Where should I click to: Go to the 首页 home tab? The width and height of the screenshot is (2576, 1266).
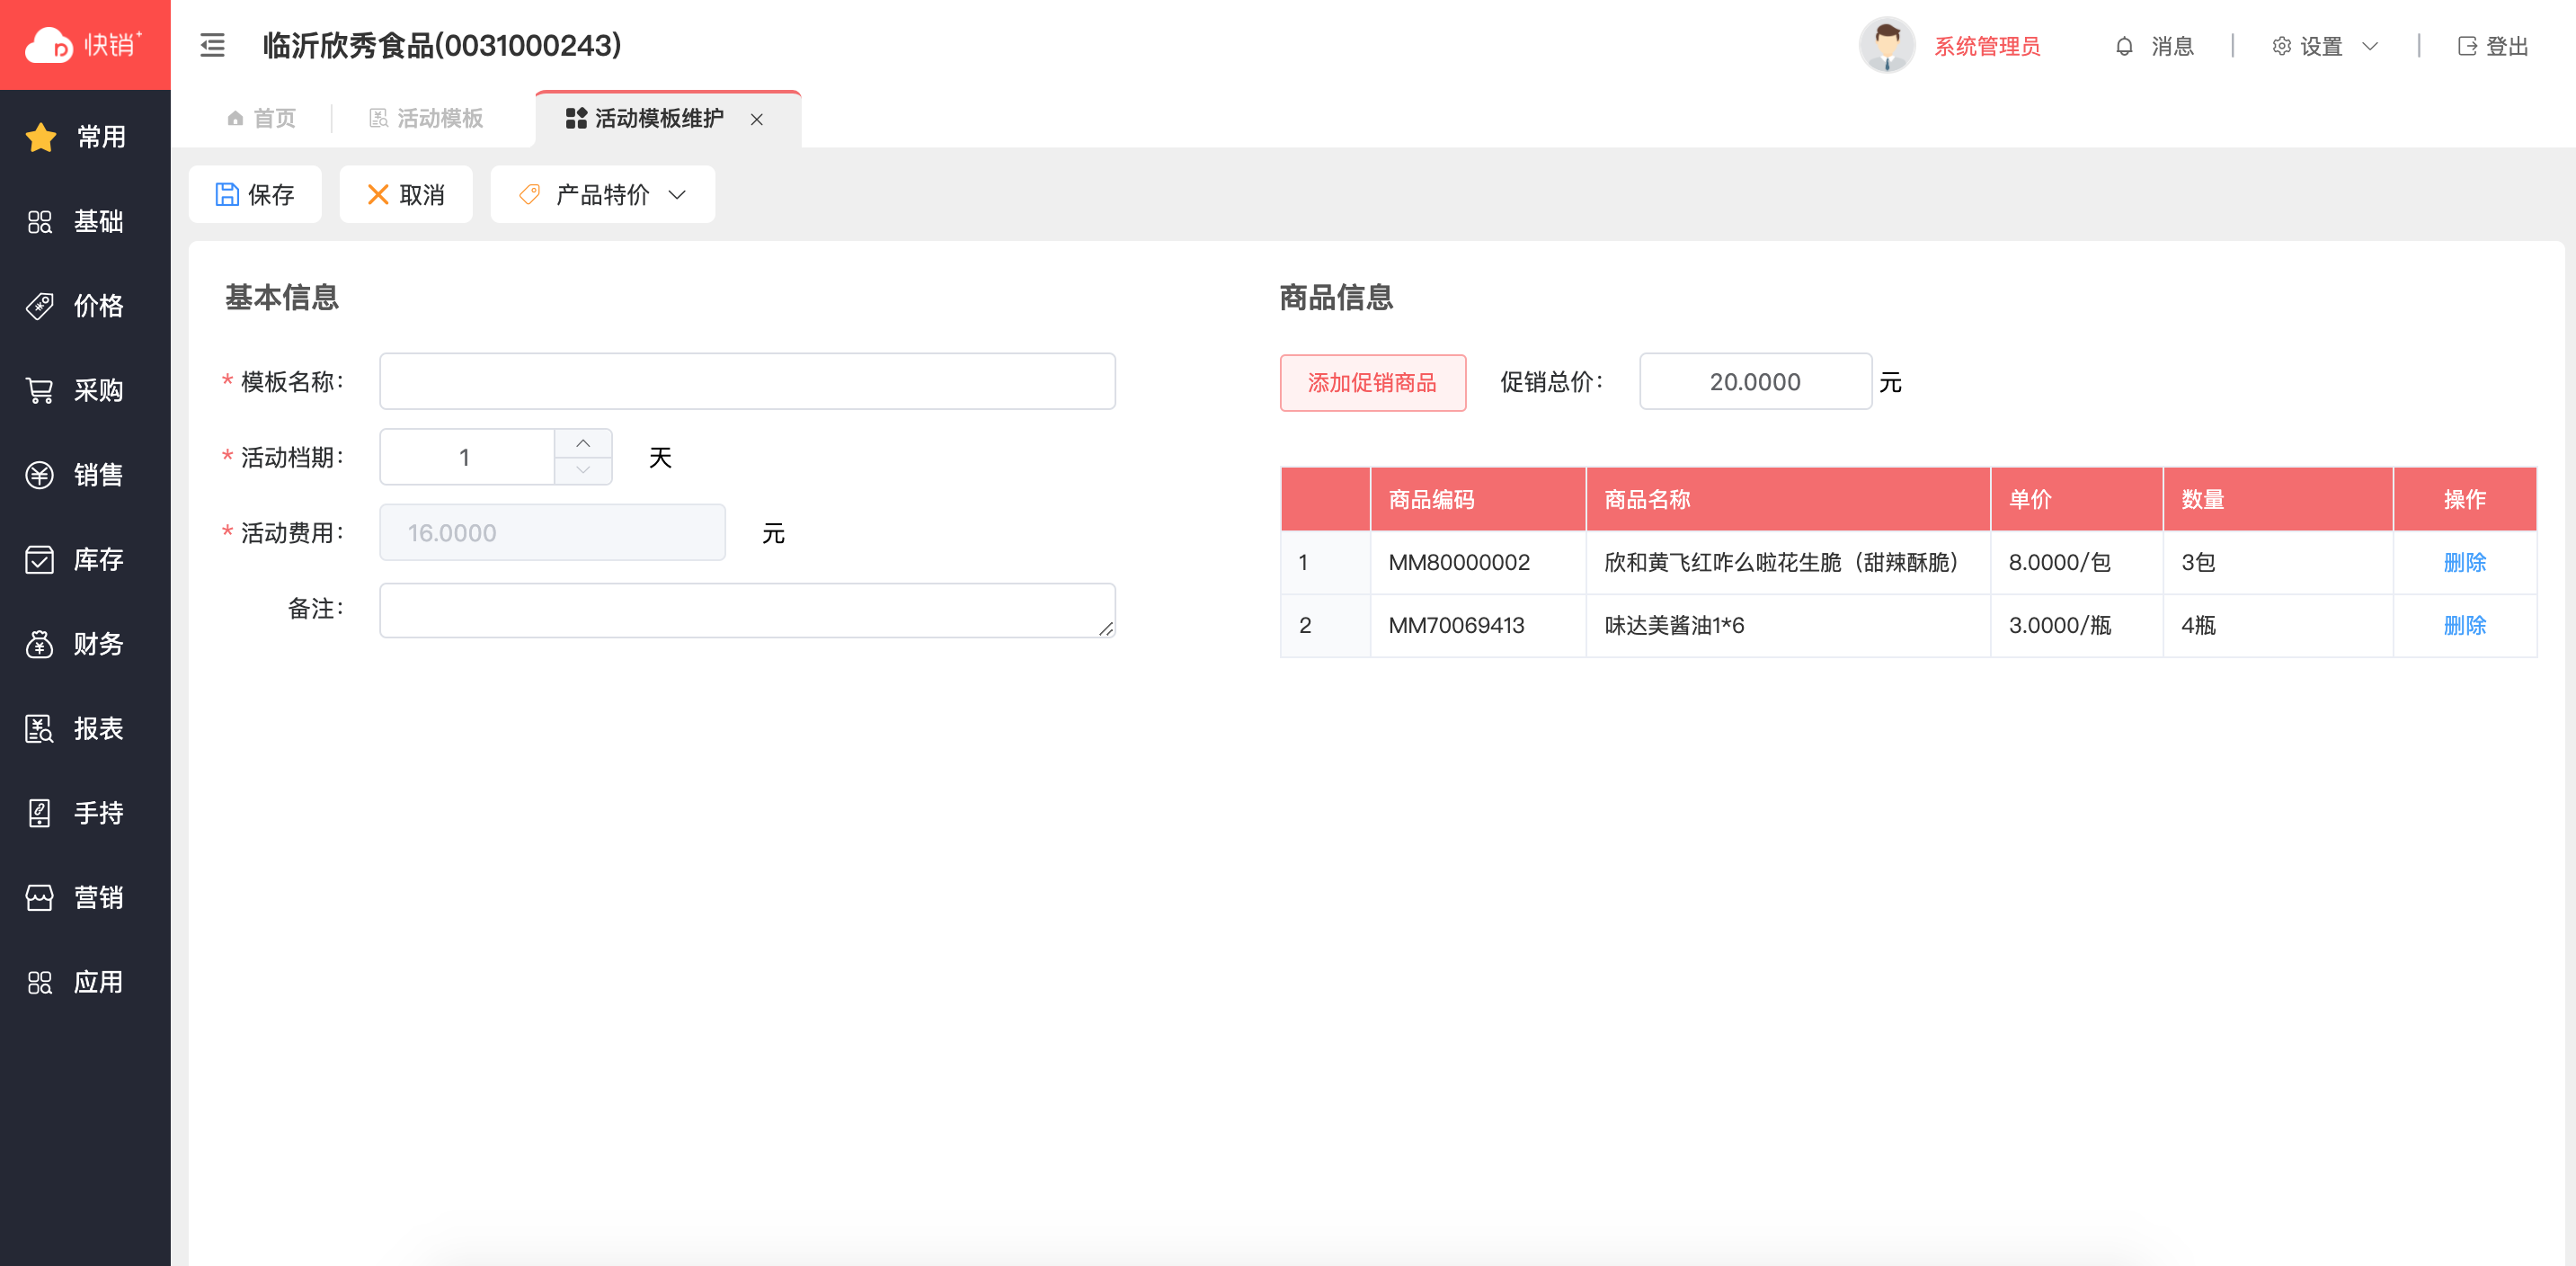click(x=262, y=119)
